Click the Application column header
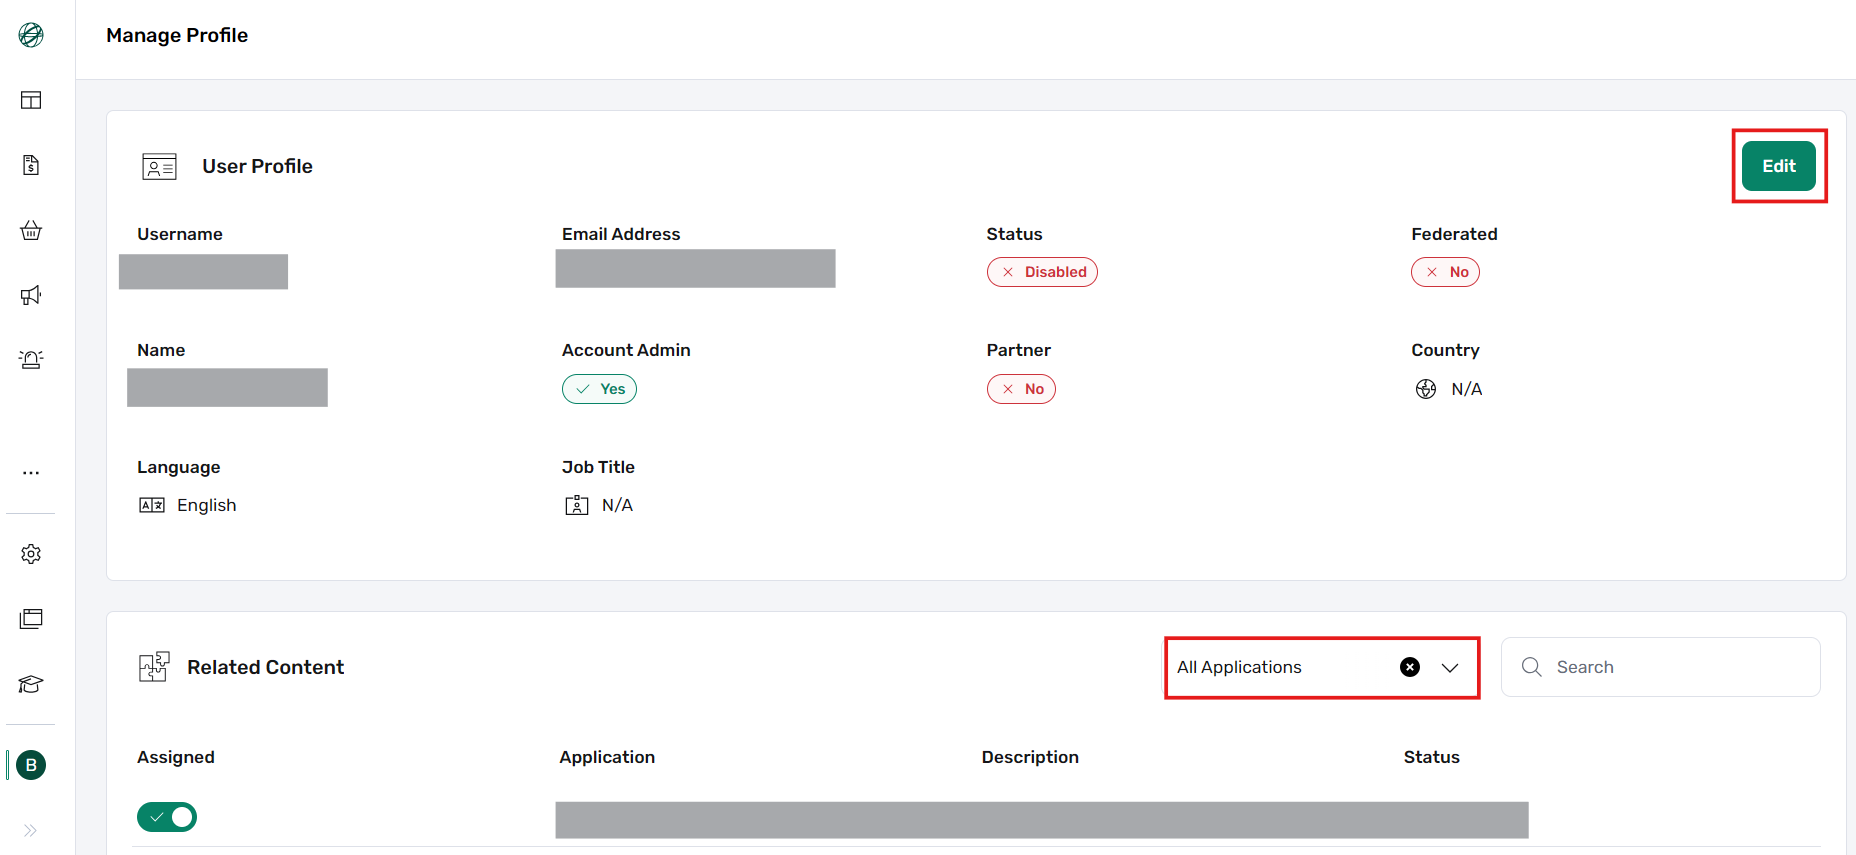1856x855 pixels. click(x=607, y=757)
